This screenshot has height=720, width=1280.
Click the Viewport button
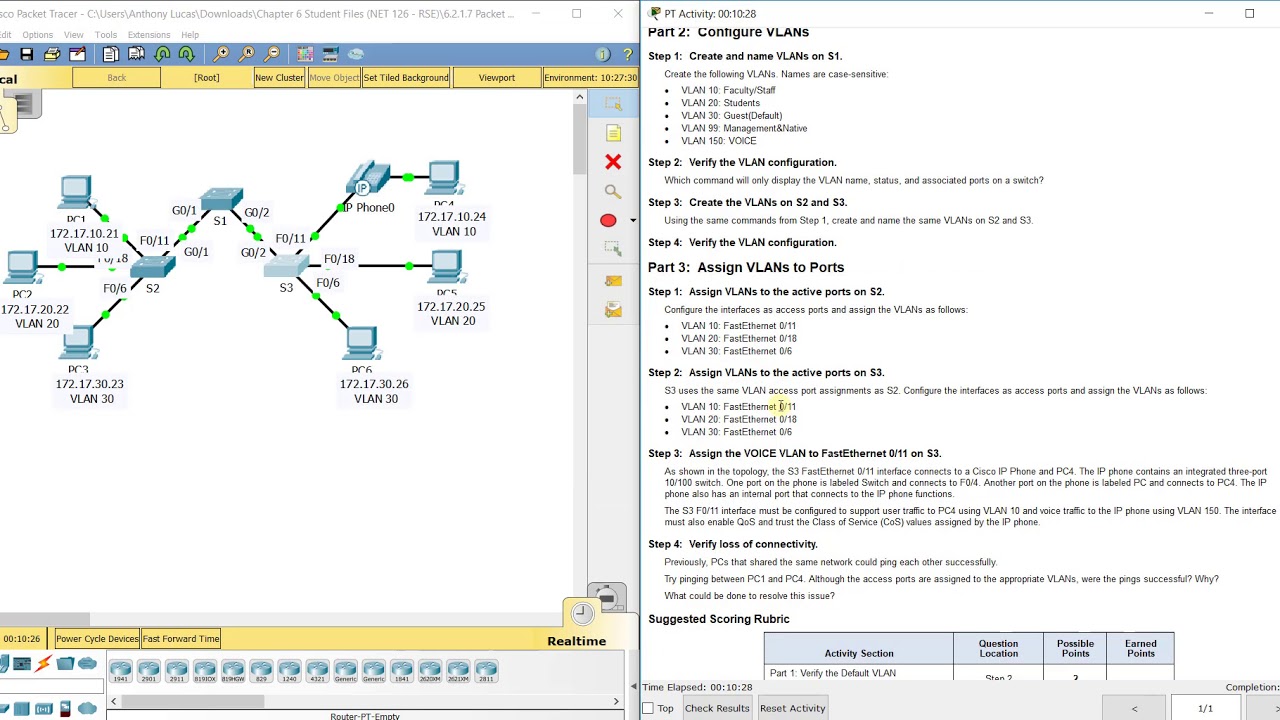[x=497, y=78]
